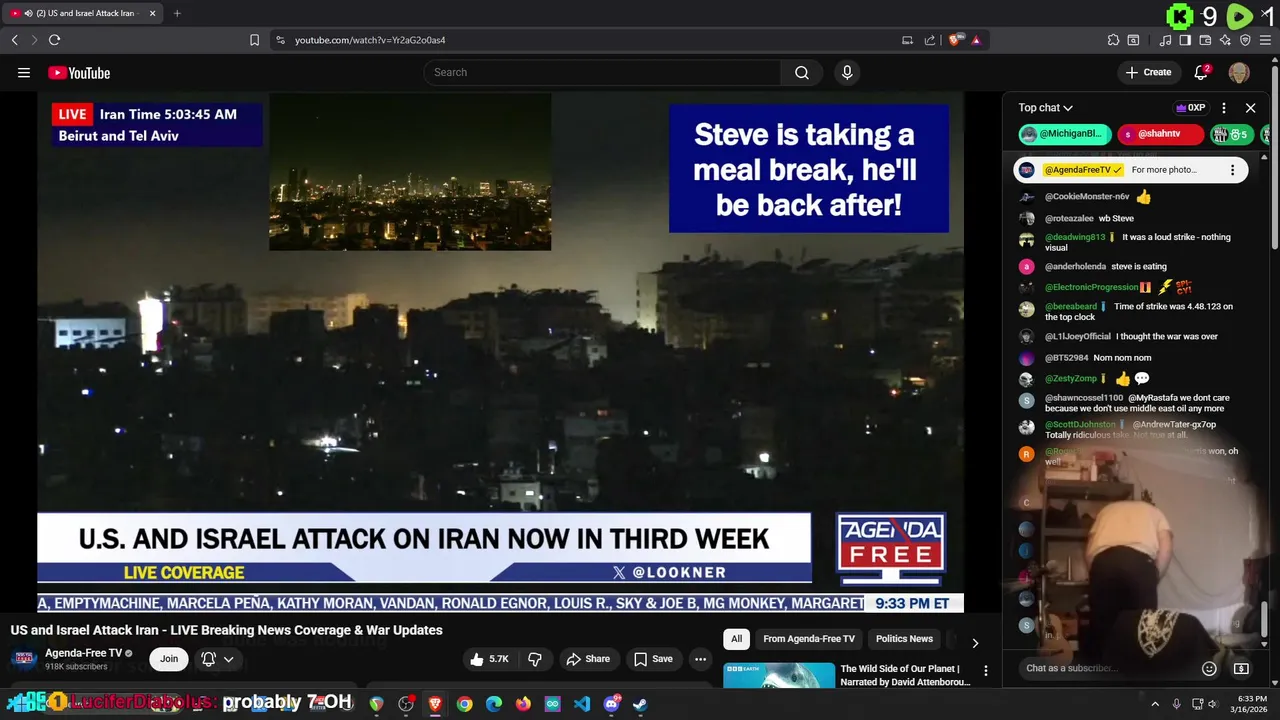The height and width of the screenshot is (720, 1280).
Task: Open the Discord icon in taskbar
Action: 611,703
